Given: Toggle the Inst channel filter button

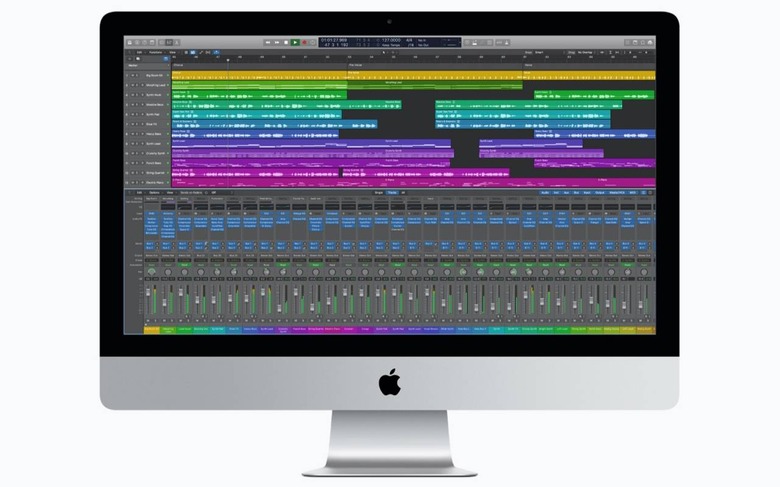Looking at the screenshot, I should [x=556, y=193].
